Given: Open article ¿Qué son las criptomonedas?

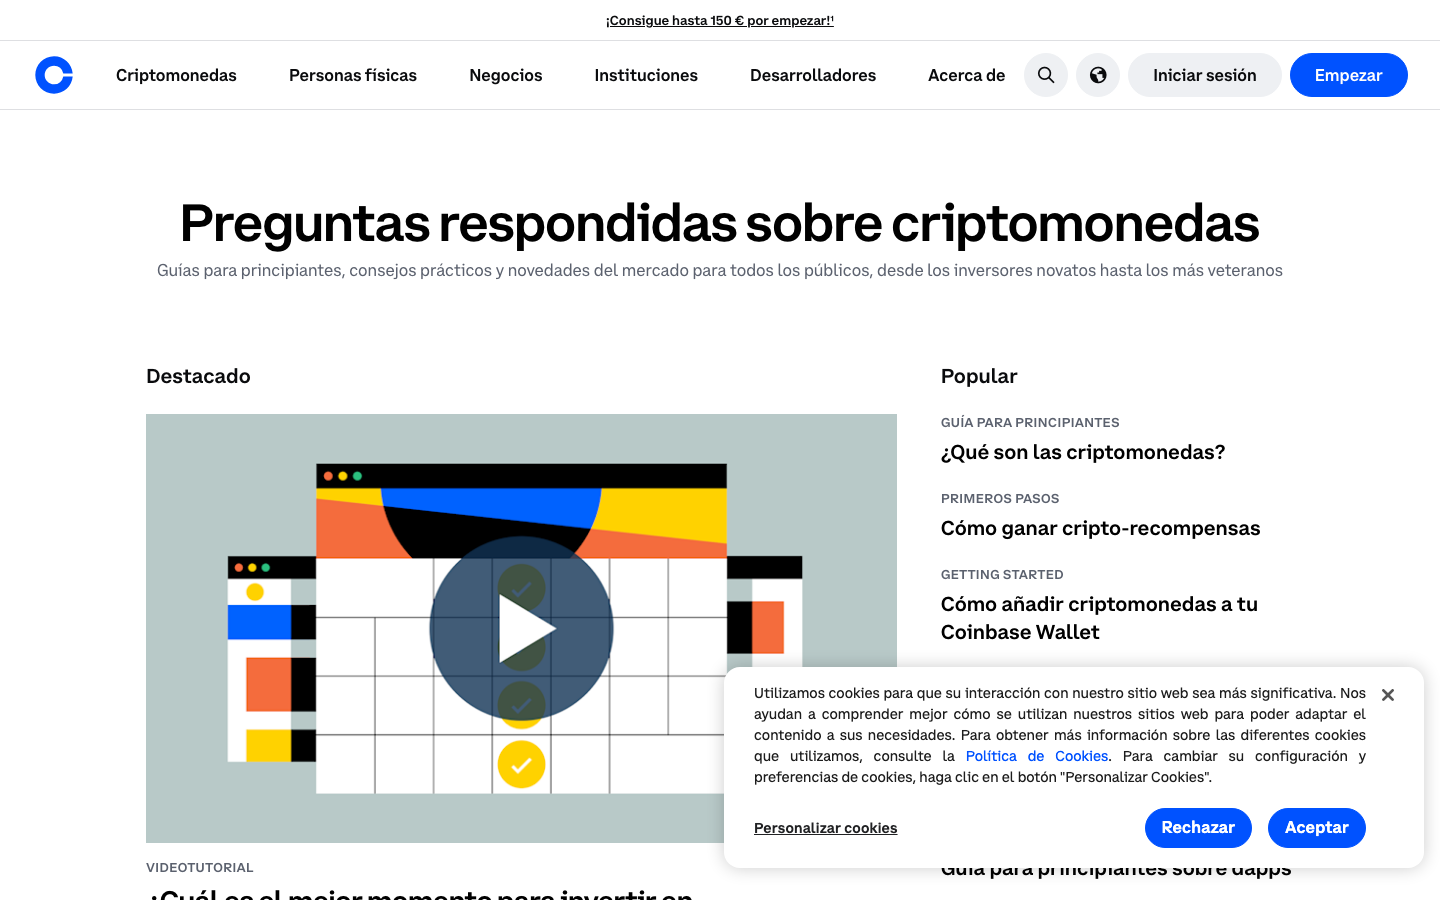Looking at the screenshot, I should [1083, 452].
